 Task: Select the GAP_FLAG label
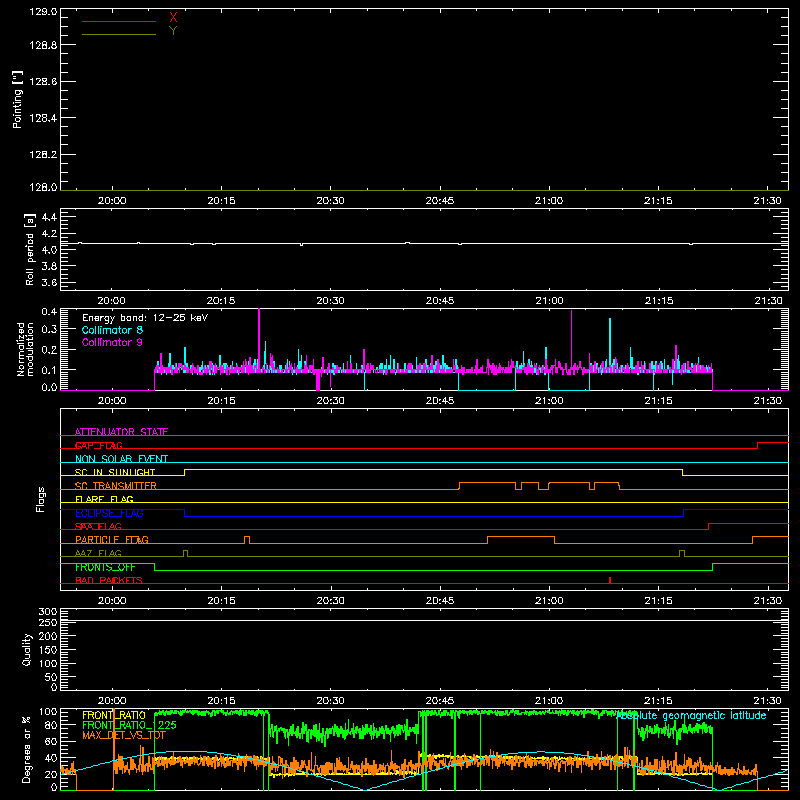(x=98, y=445)
